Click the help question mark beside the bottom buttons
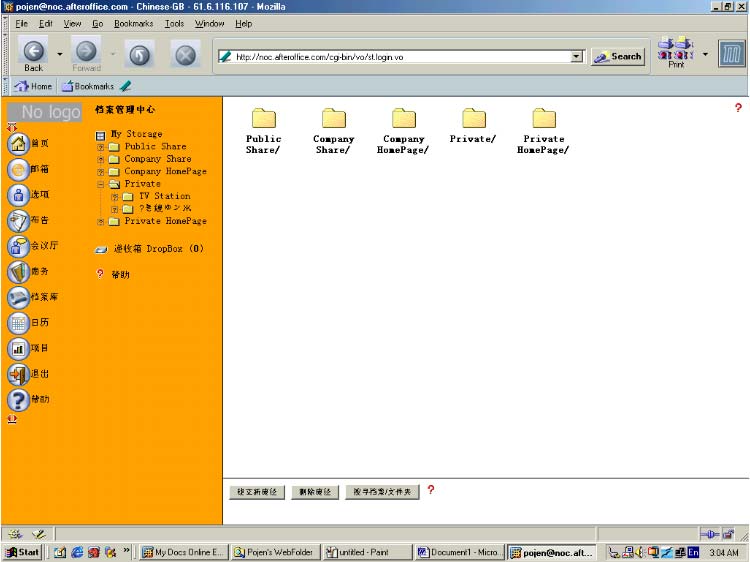The width and height of the screenshot is (750, 562). (431, 489)
